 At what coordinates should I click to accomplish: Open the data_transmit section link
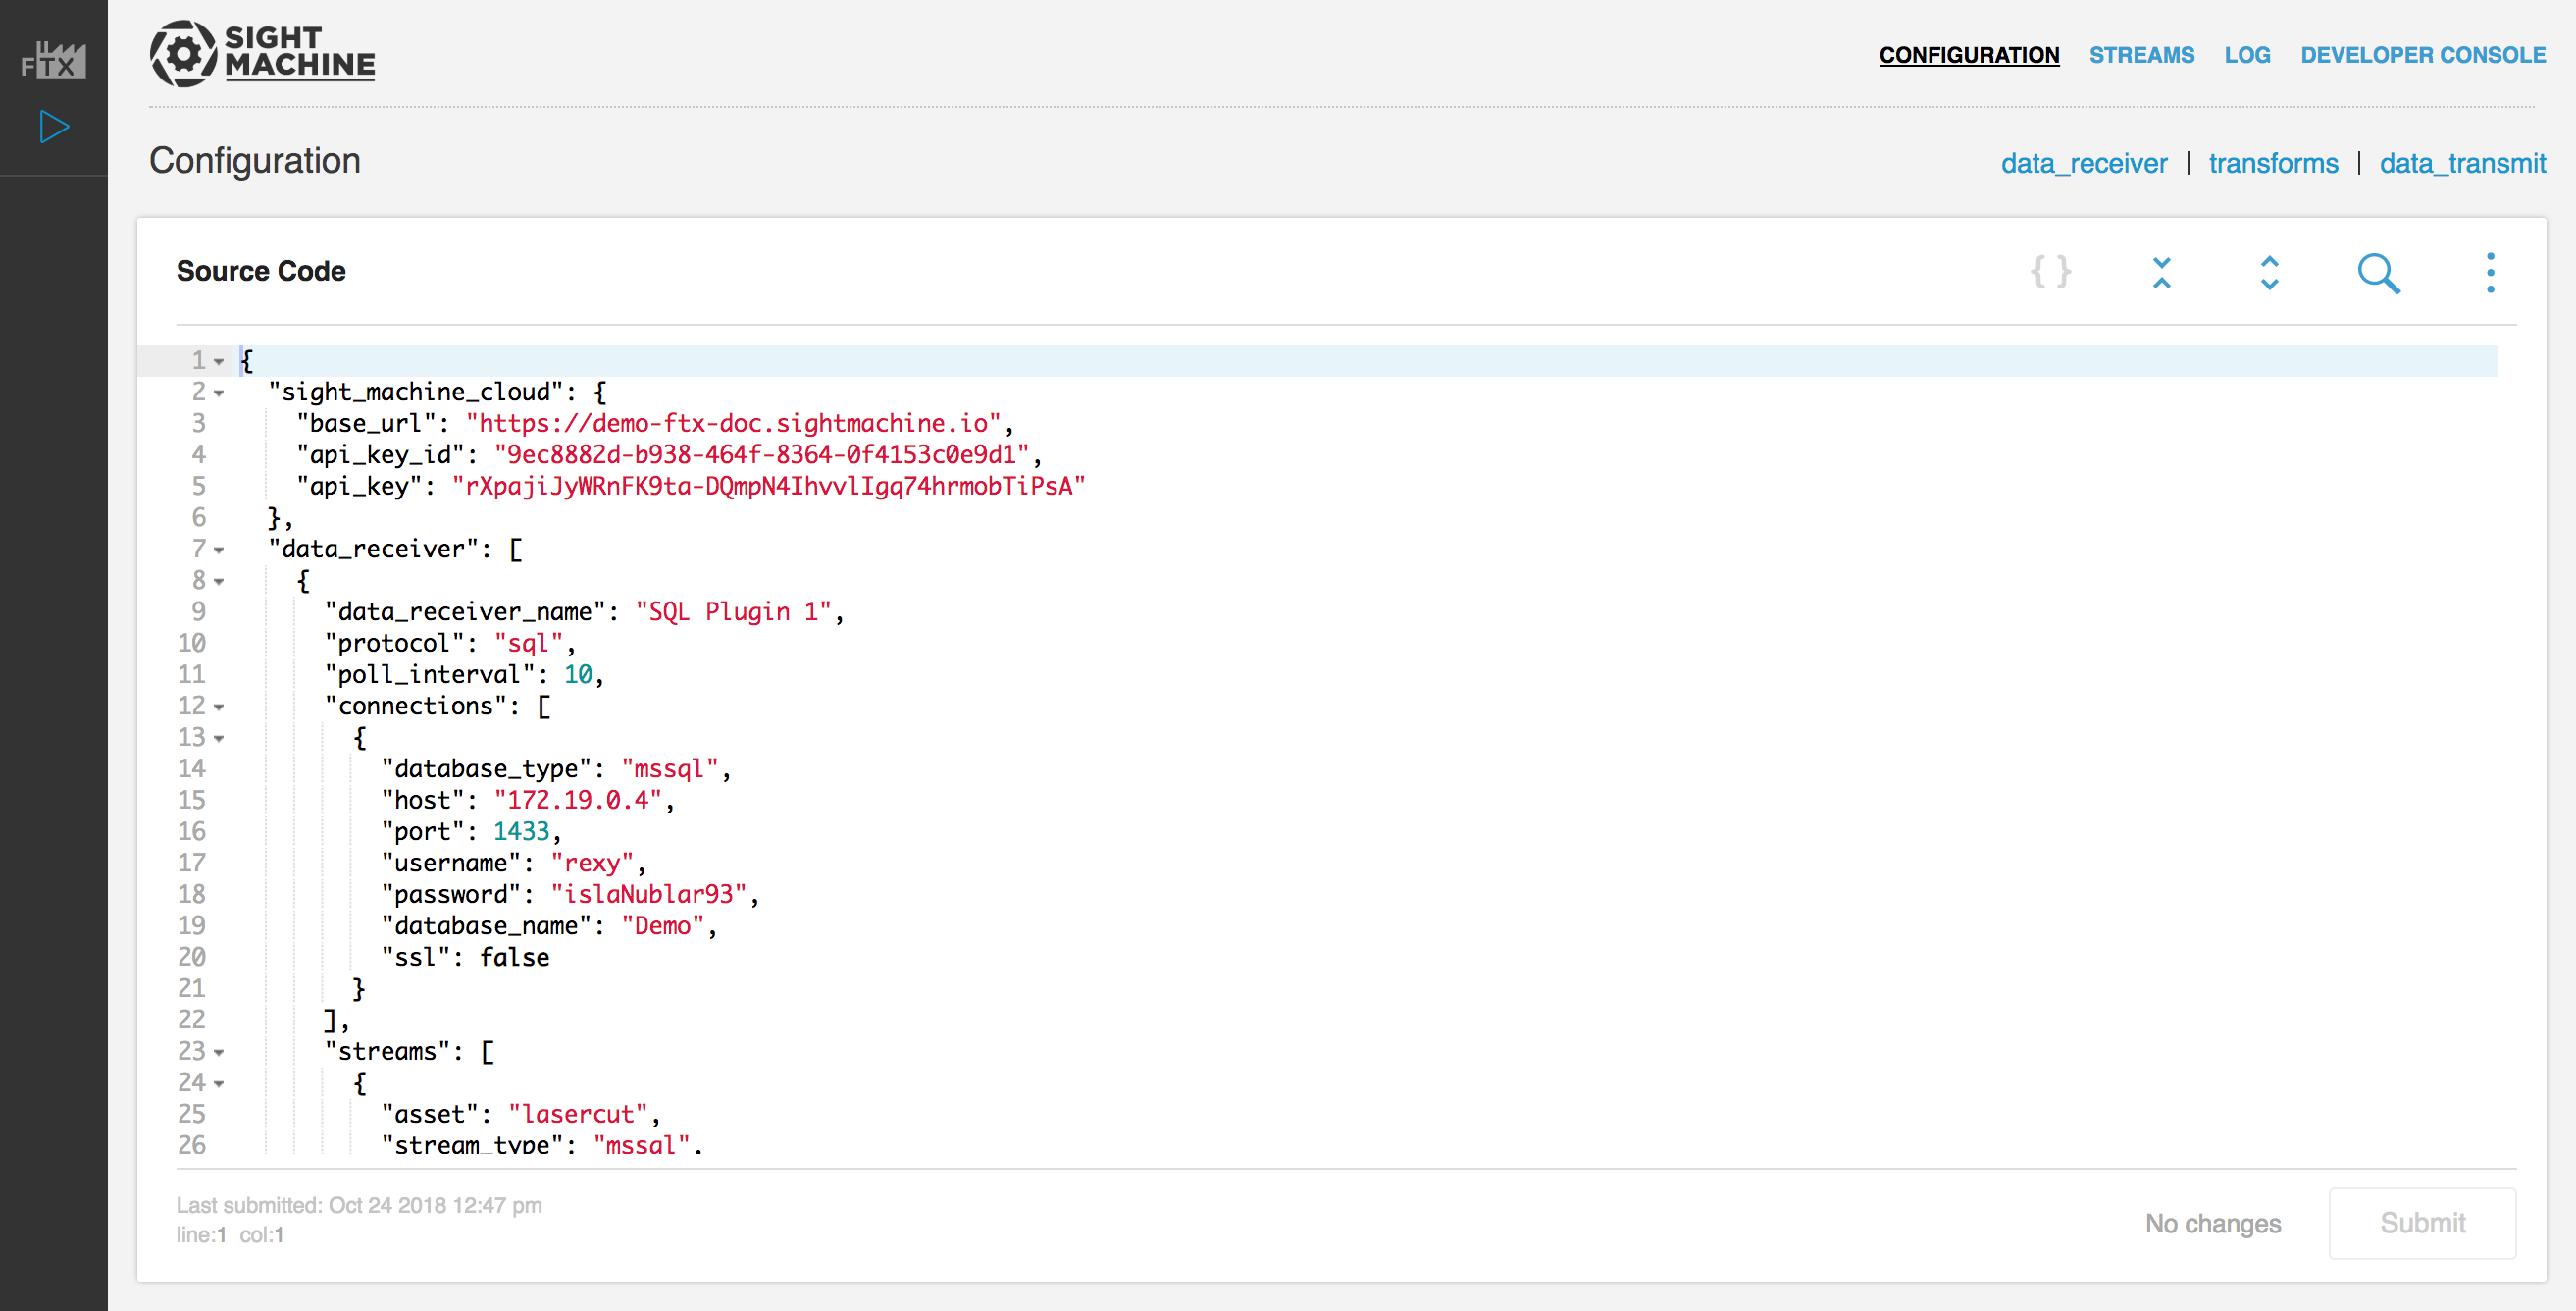(x=2463, y=163)
